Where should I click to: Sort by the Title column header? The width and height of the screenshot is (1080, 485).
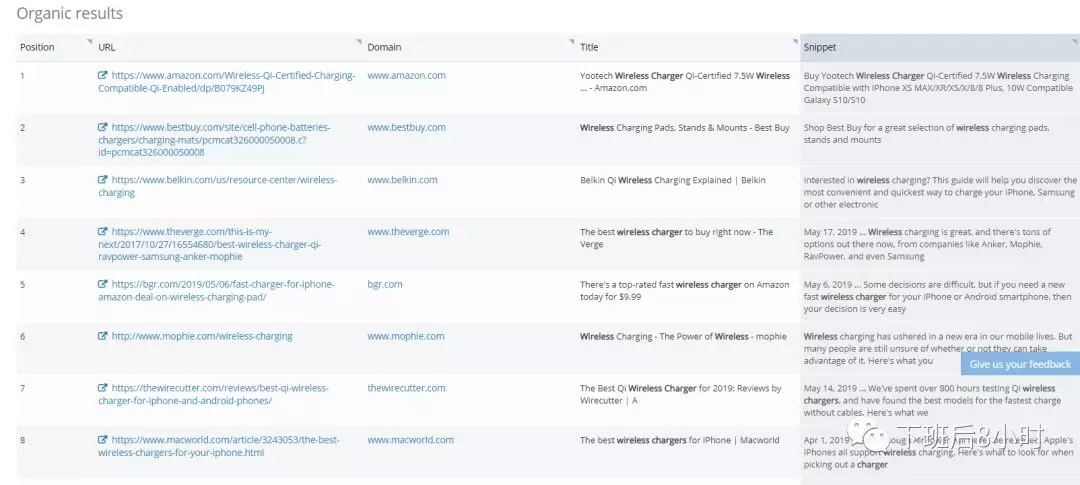pos(590,47)
